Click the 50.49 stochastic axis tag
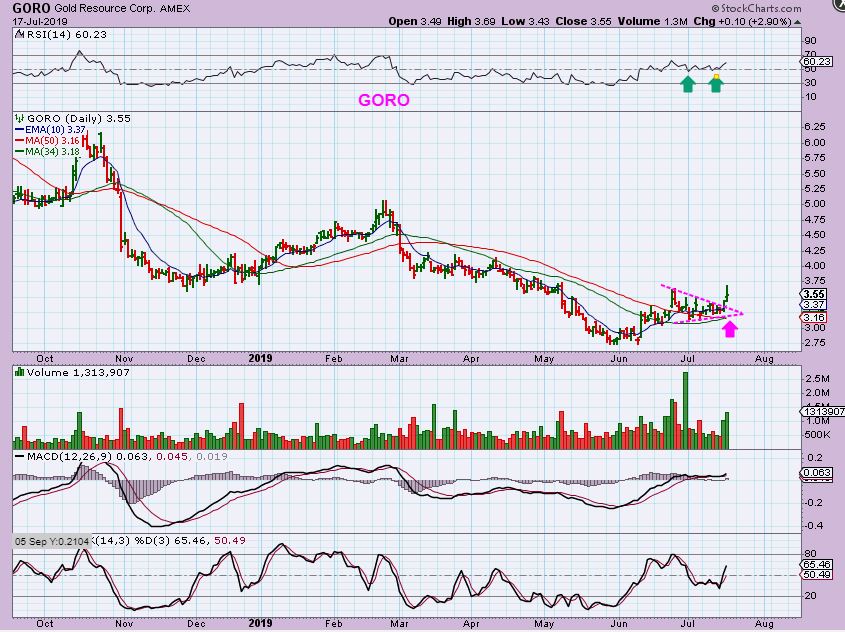Screen dimensions: 845x632 [816, 575]
